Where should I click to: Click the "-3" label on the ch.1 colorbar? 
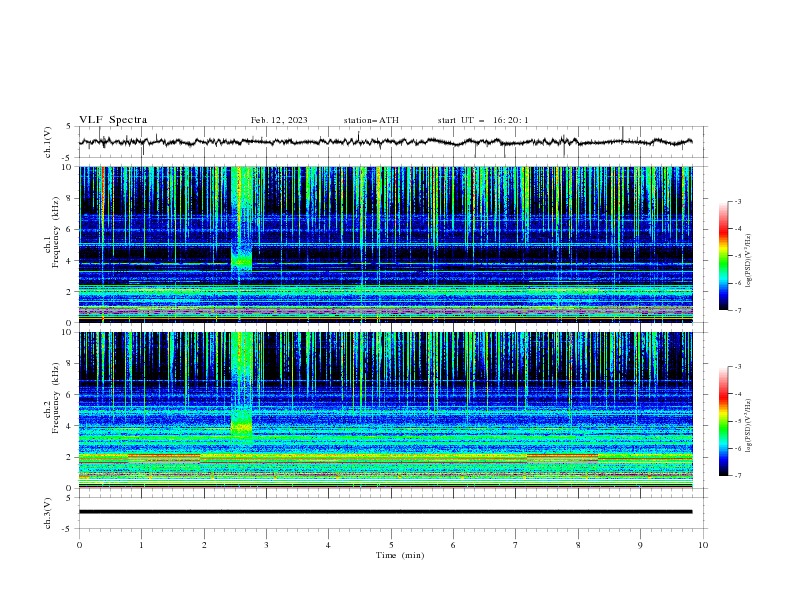[737, 201]
